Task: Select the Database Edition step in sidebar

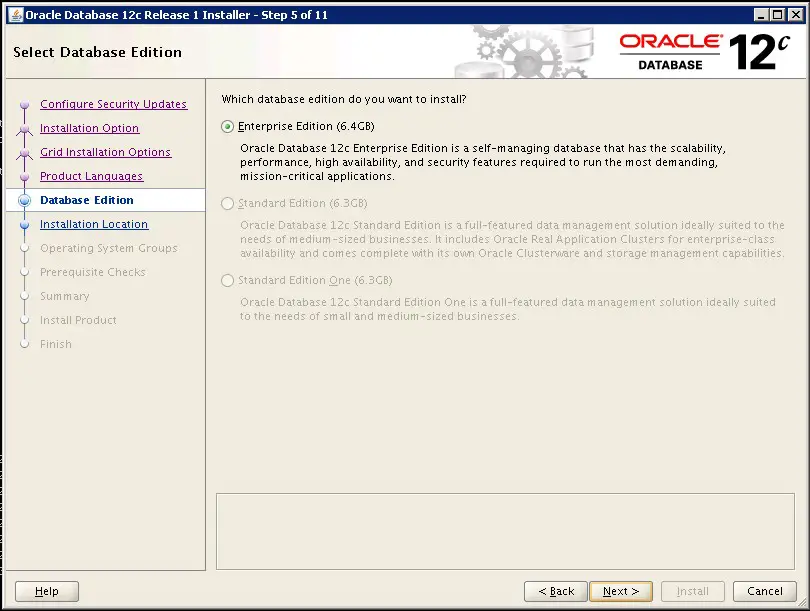Action: click(x=87, y=200)
